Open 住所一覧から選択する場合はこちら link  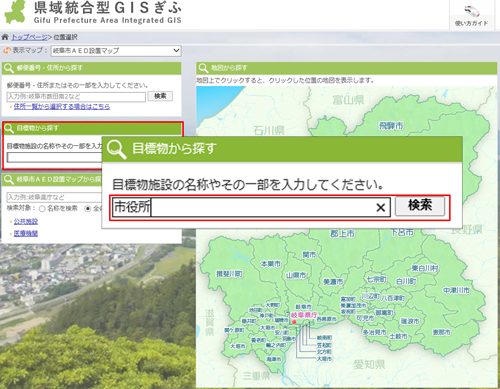pos(62,107)
